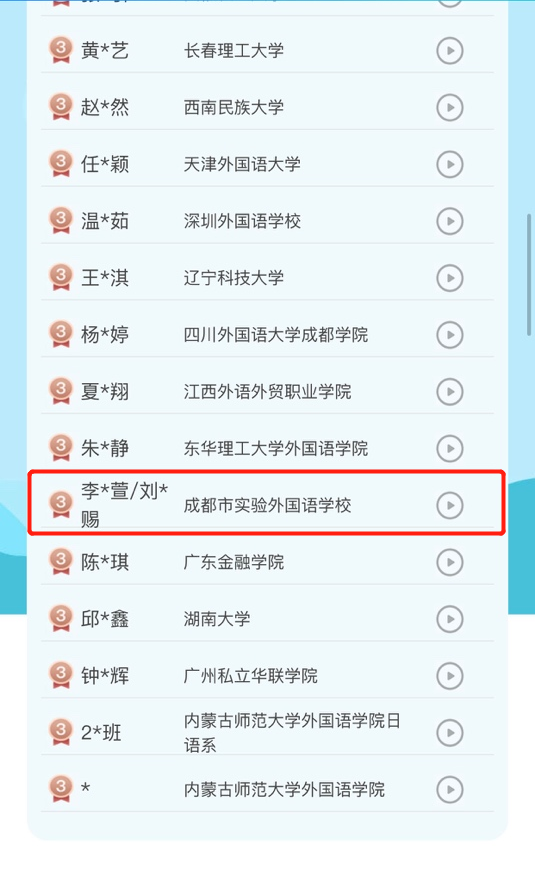The image size is (535, 870).
Task: Play 赵*然's submission from 西南民族大学
Action: coord(450,107)
